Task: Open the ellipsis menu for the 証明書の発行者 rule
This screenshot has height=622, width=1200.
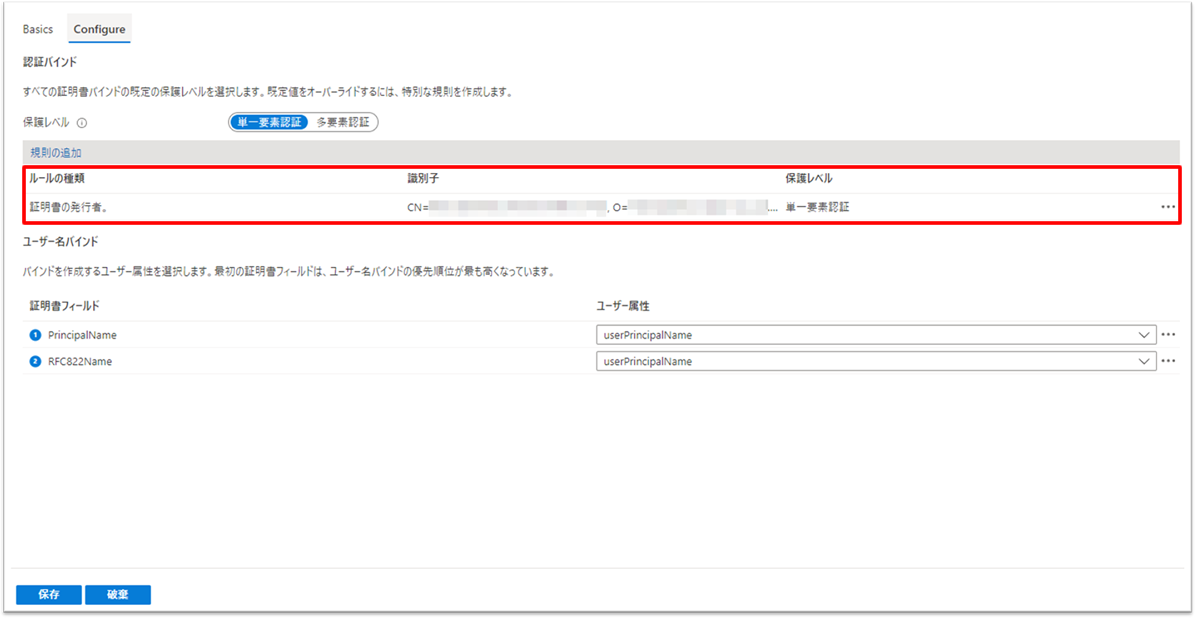Action: click(x=1167, y=207)
